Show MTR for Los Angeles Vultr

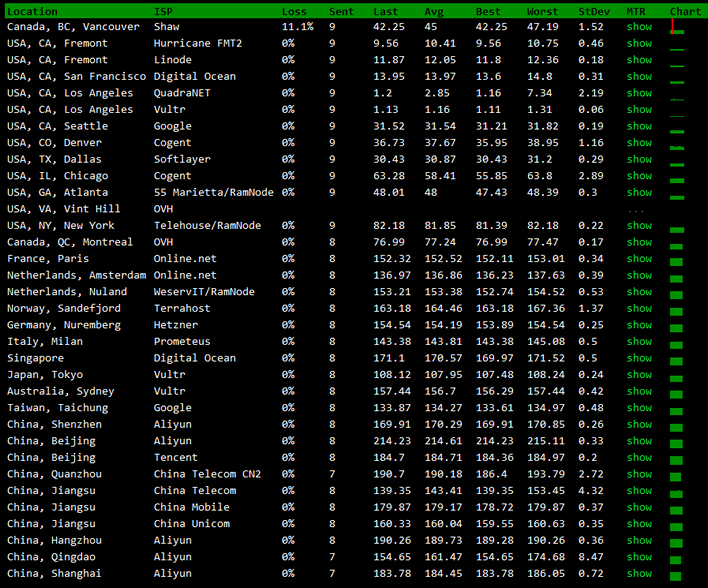pyautogui.click(x=639, y=109)
